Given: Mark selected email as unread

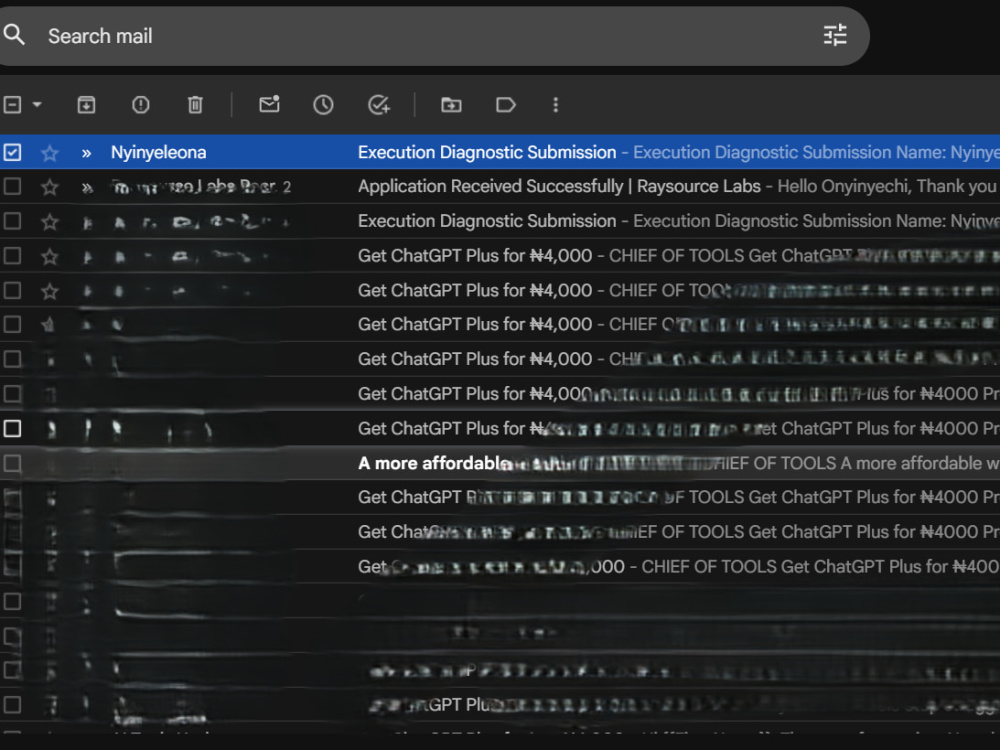Looking at the screenshot, I should click(x=269, y=104).
